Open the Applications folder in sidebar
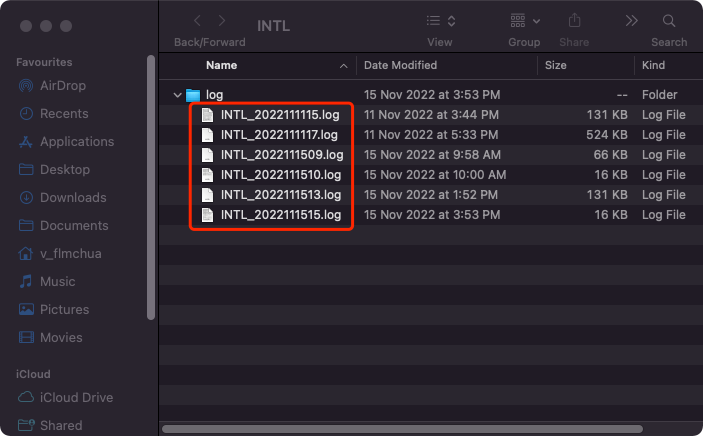The width and height of the screenshot is (703, 436). [76, 142]
